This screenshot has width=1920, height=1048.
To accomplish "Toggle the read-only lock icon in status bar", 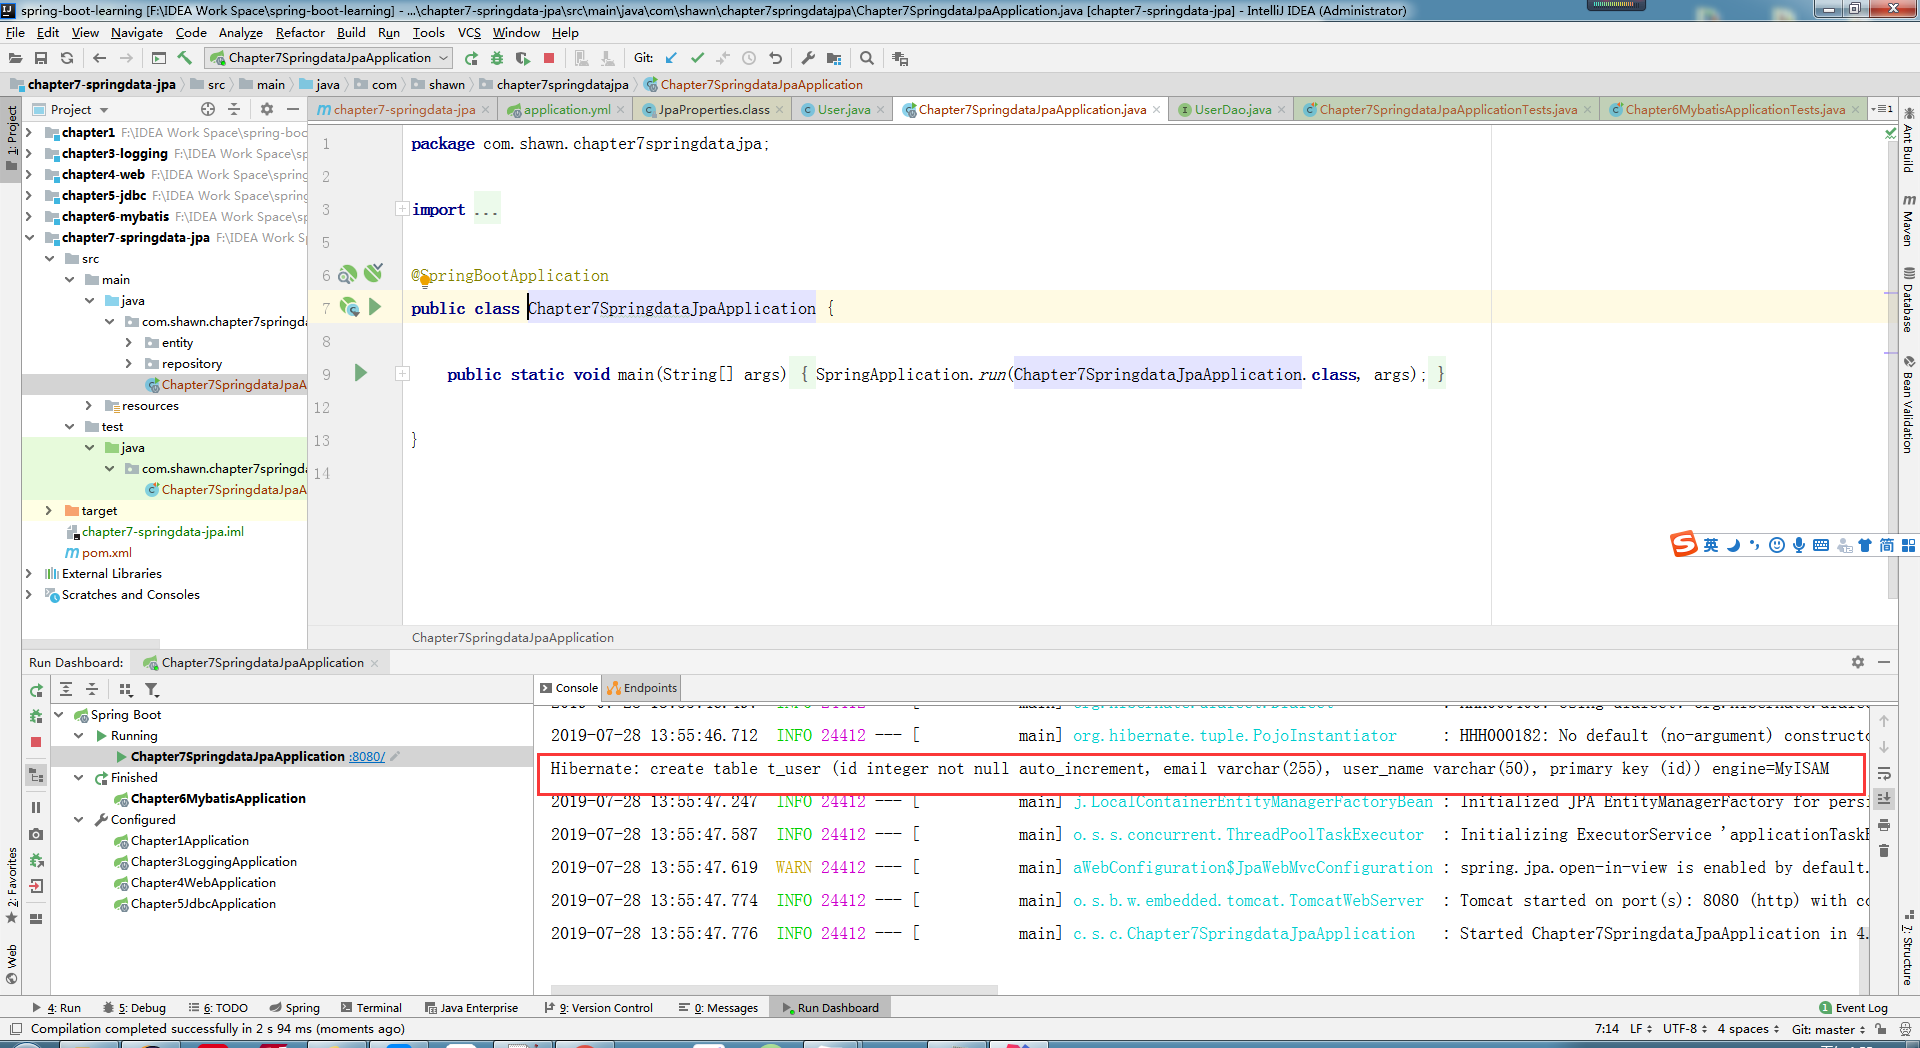I will (x=1881, y=1029).
